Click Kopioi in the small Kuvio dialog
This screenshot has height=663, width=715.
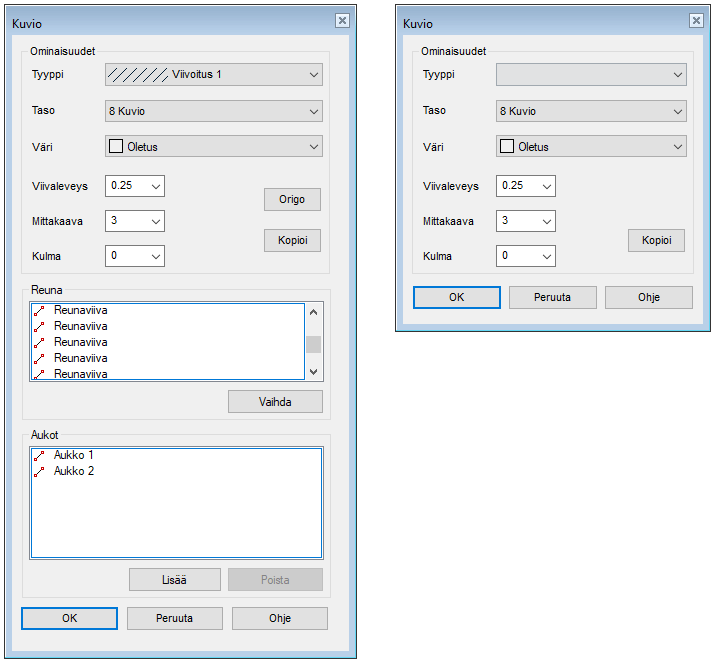(x=656, y=241)
